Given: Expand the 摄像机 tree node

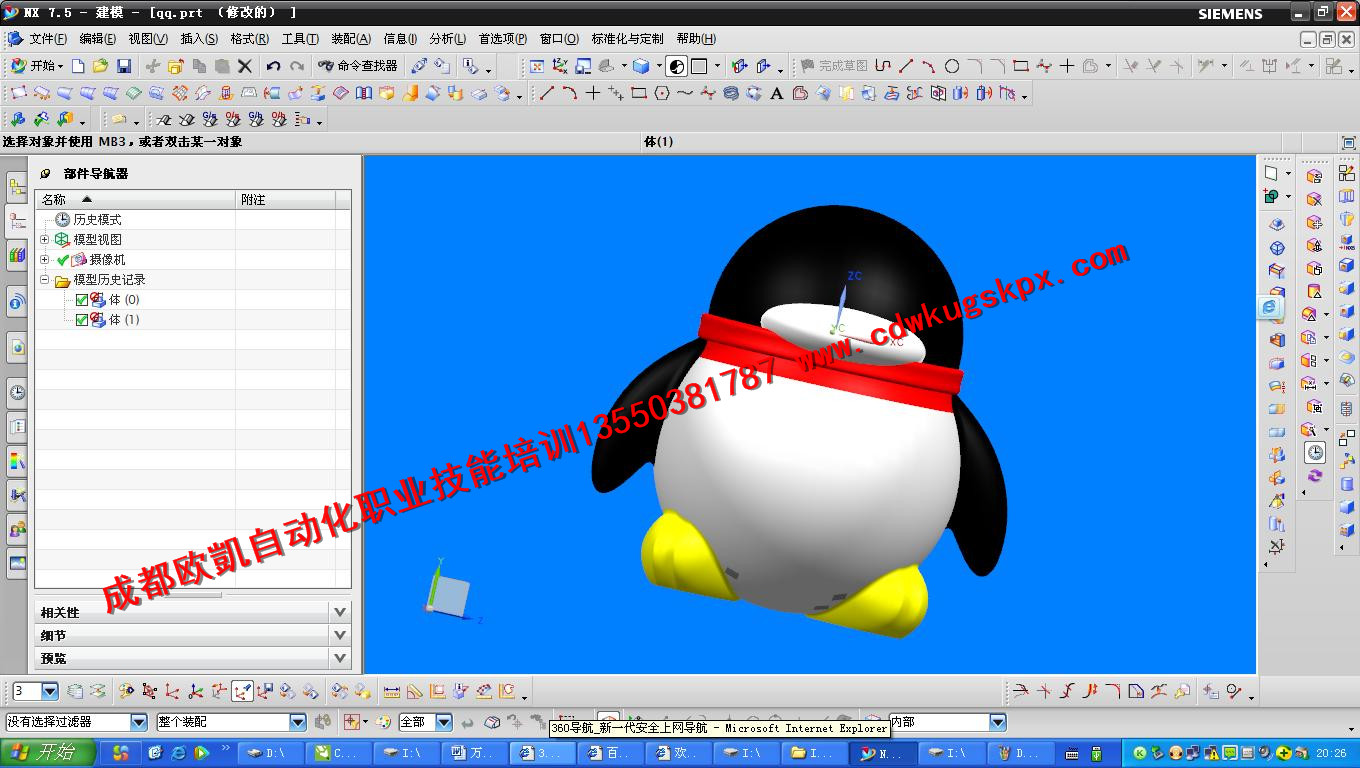Looking at the screenshot, I should [45, 260].
